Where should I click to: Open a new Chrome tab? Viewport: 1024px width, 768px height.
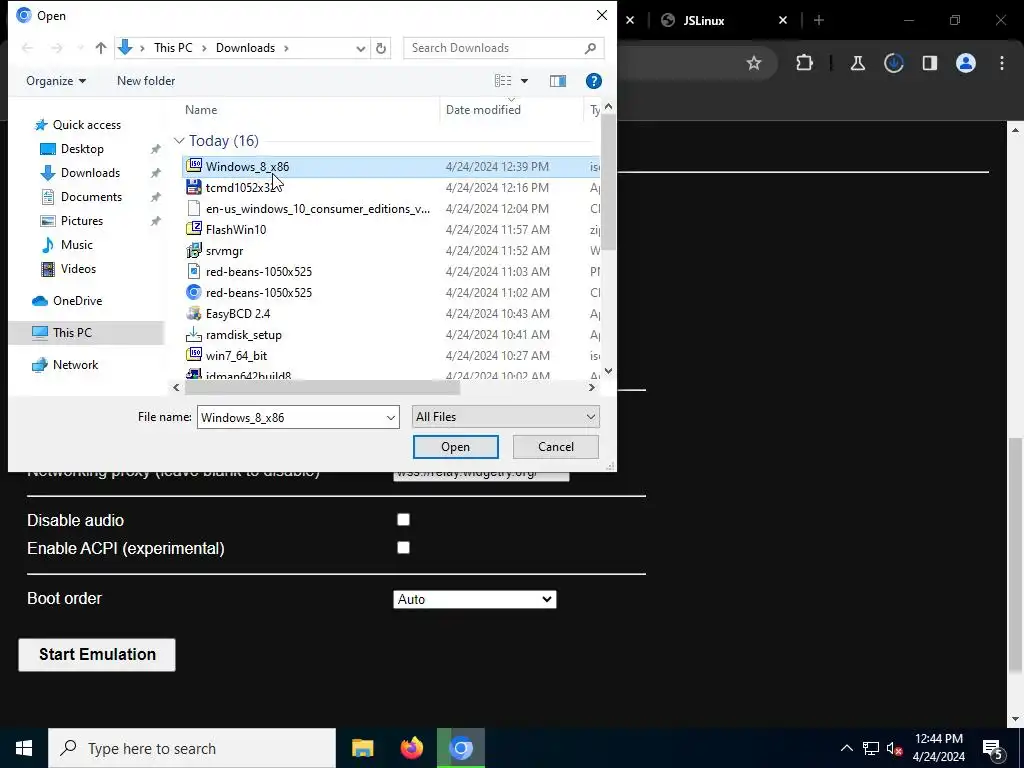click(818, 20)
